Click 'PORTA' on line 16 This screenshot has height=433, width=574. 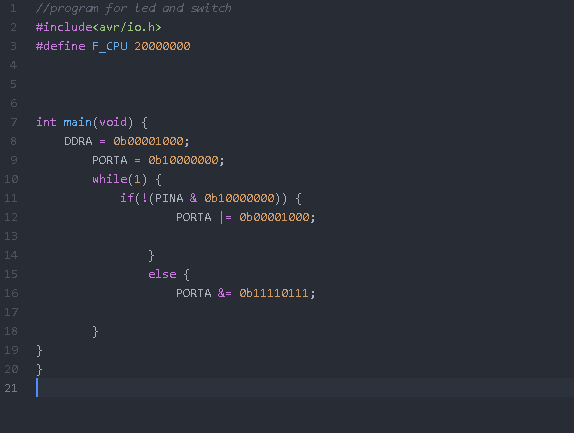(x=194, y=293)
